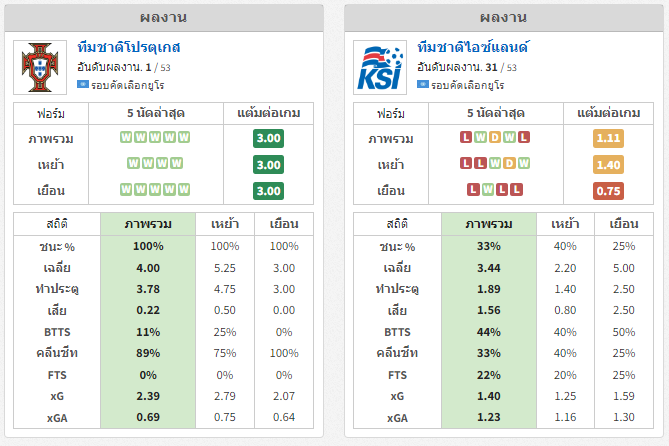Click Portugal's first W badge in overall form
The width and height of the screenshot is (669, 446).
[126, 137]
